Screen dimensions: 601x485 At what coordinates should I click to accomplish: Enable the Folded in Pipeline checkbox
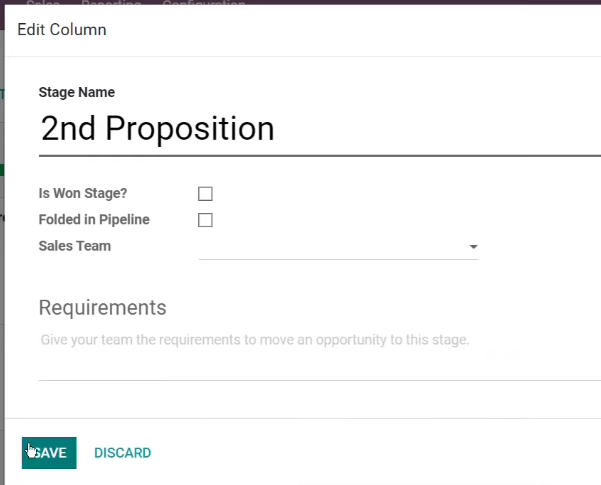click(205, 220)
